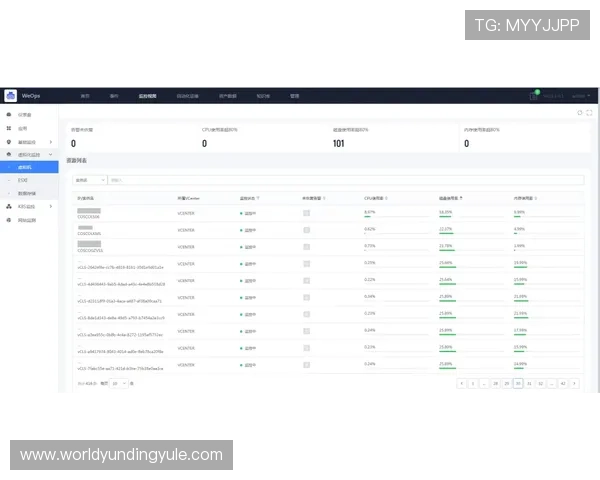This screenshot has height=480, width=600.
Task: Collapse the 虚拟化监控 sidebar group
Action: click(x=52, y=155)
